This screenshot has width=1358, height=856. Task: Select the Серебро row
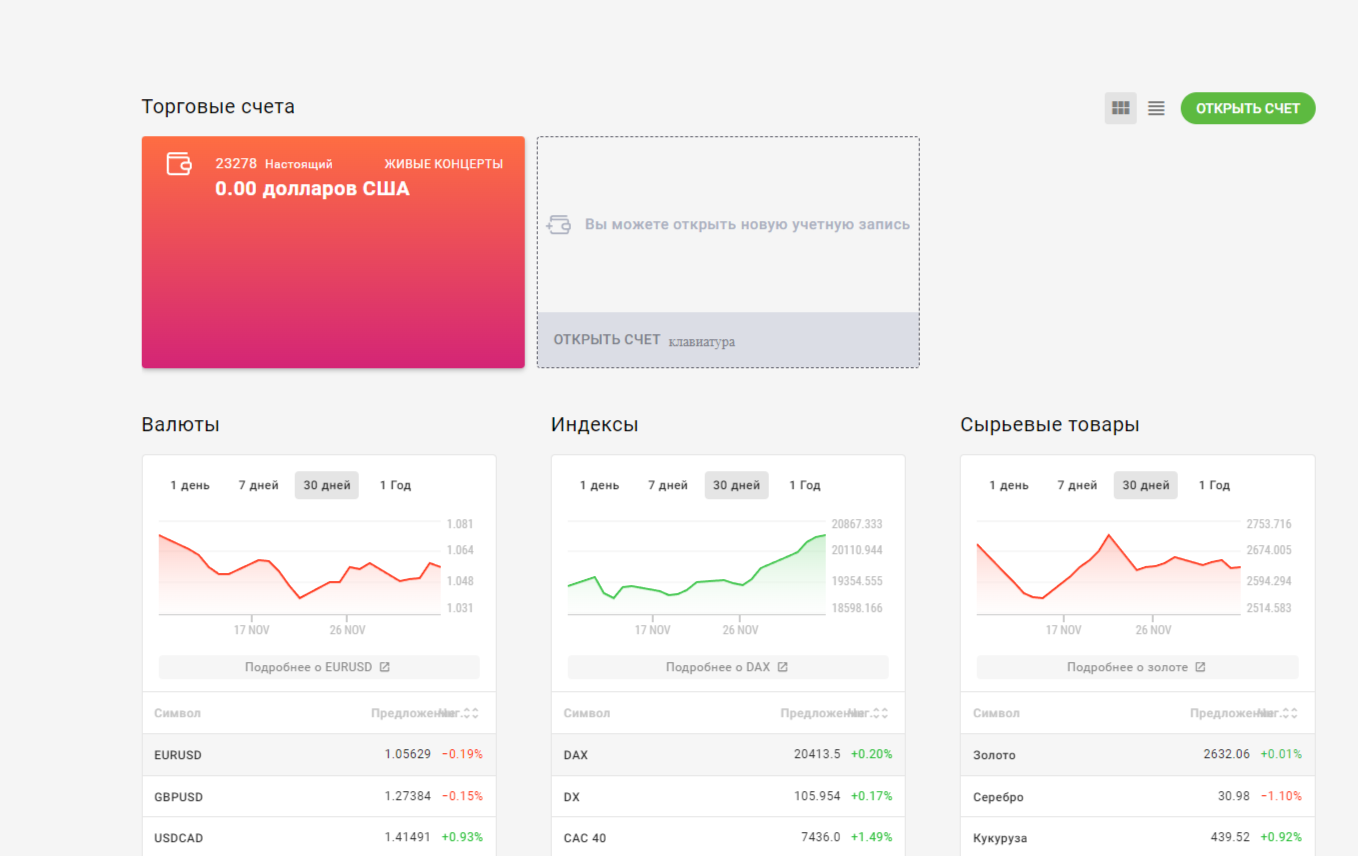[1137, 797]
